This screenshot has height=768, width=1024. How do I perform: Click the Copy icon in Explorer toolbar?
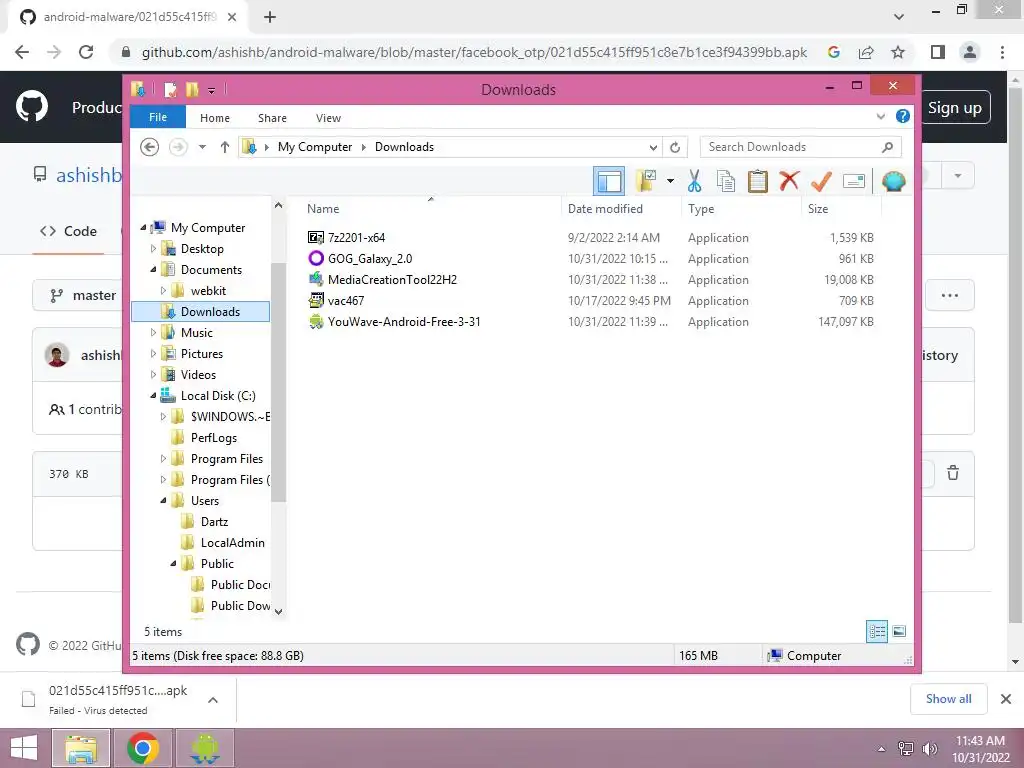tap(726, 181)
